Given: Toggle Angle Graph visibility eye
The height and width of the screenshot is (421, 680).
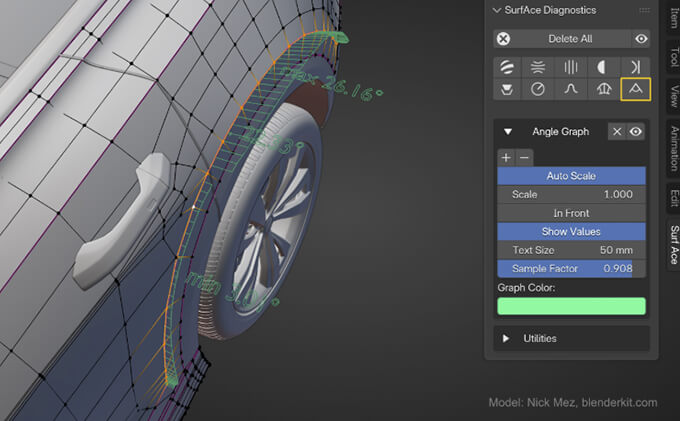Looking at the screenshot, I should pyautogui.click(x=635, y=131).
